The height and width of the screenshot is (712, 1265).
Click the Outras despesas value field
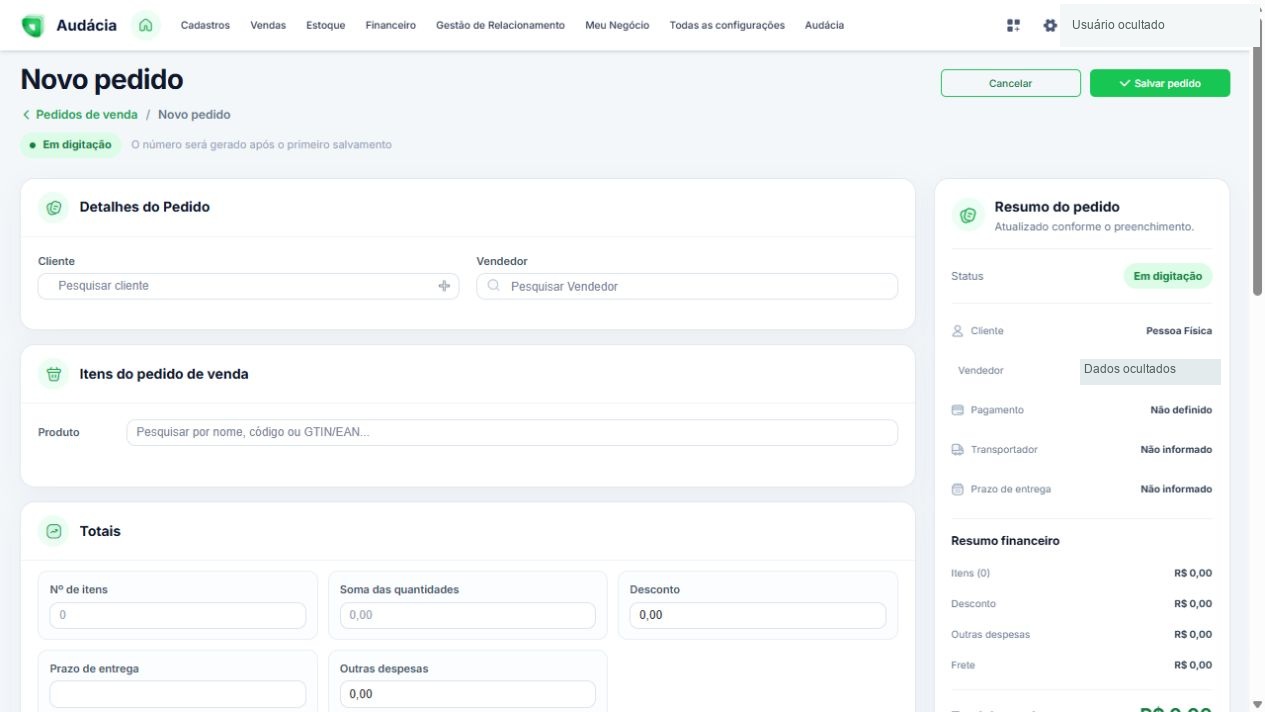[x=468, y=694]
